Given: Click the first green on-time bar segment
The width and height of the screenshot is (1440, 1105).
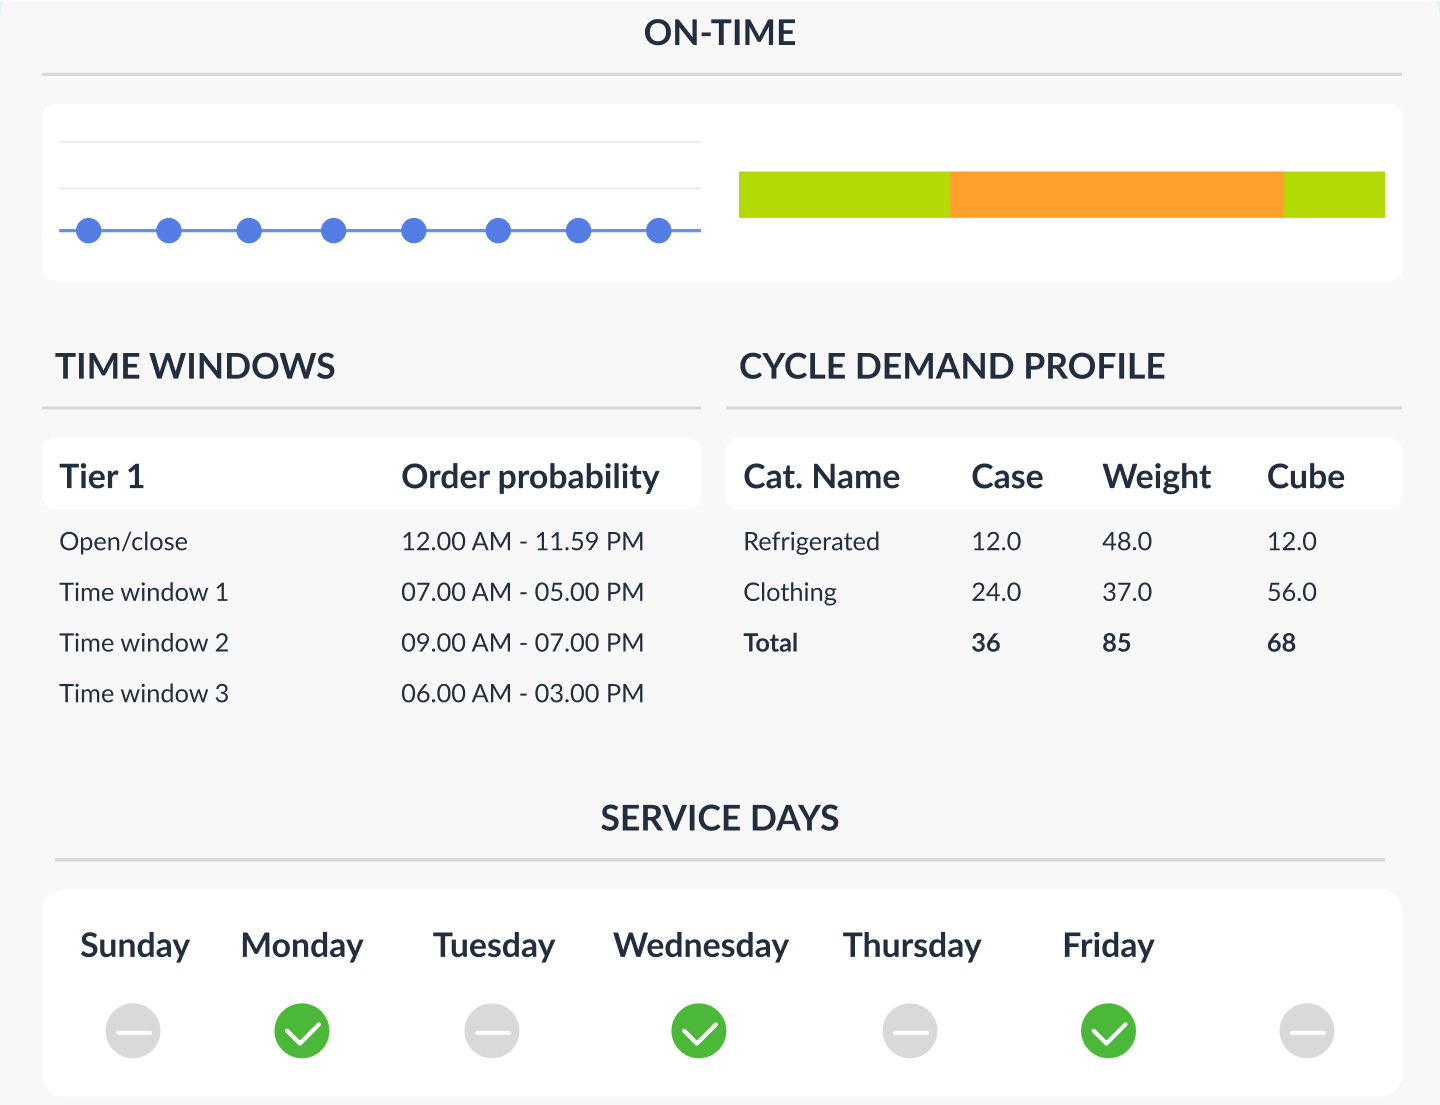Looking at the screenshot, I should [x=844, y=195].
